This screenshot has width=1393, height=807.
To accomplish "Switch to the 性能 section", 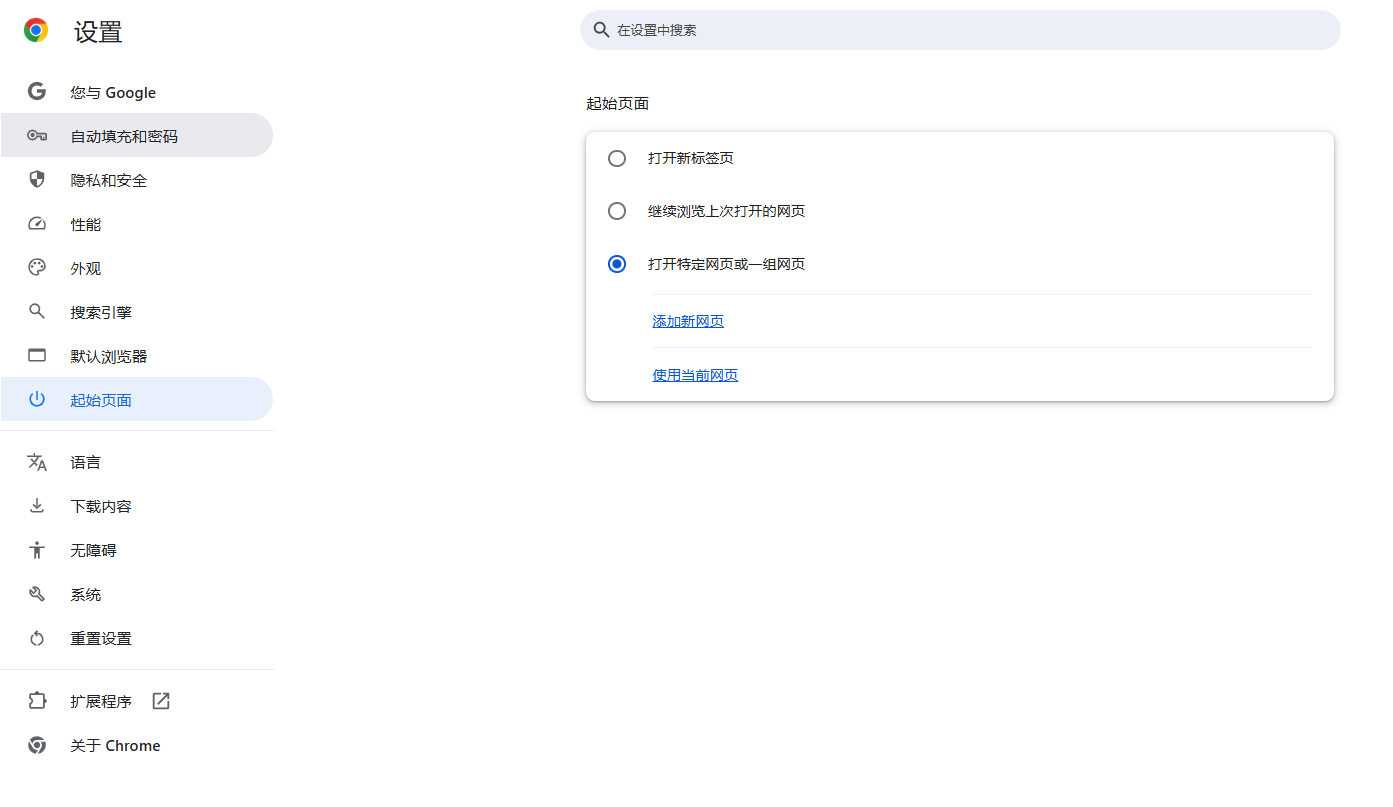I will (x=136, y=224).
